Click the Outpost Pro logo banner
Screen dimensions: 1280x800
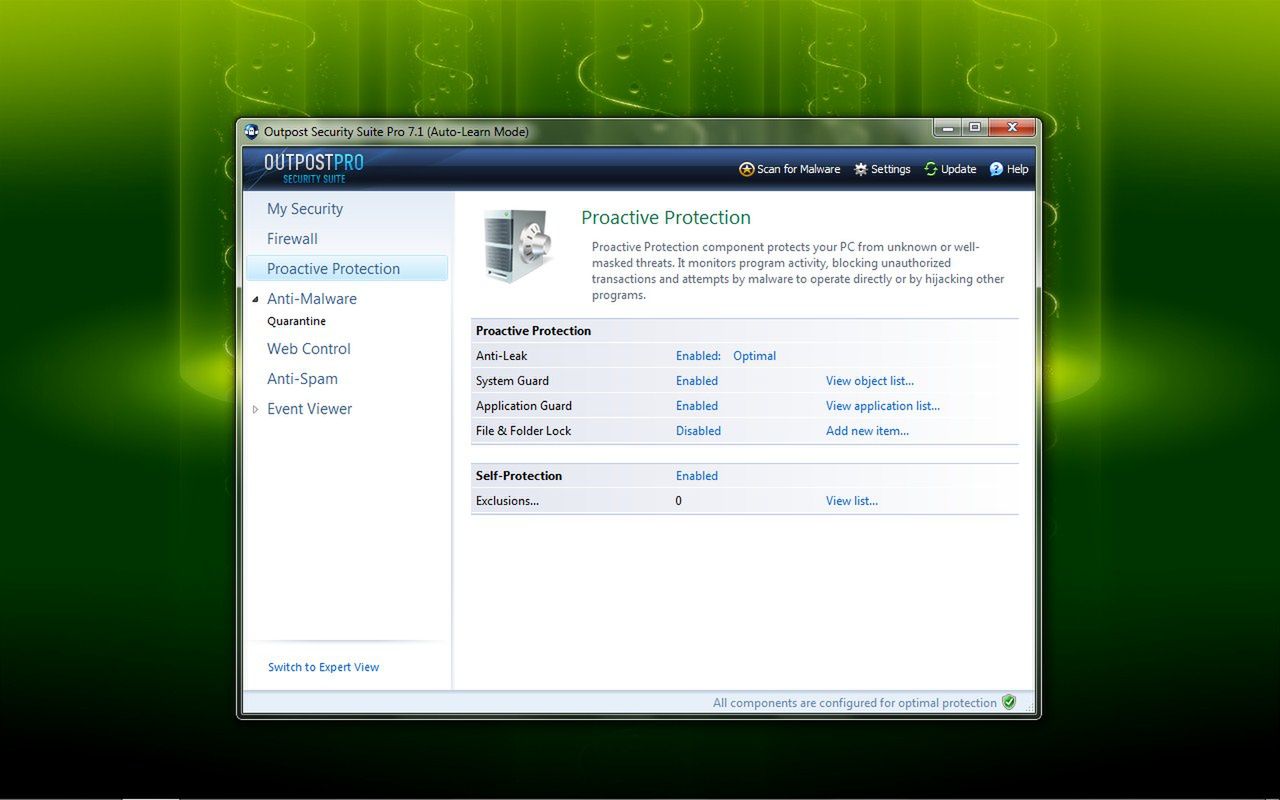click(313, 168)
